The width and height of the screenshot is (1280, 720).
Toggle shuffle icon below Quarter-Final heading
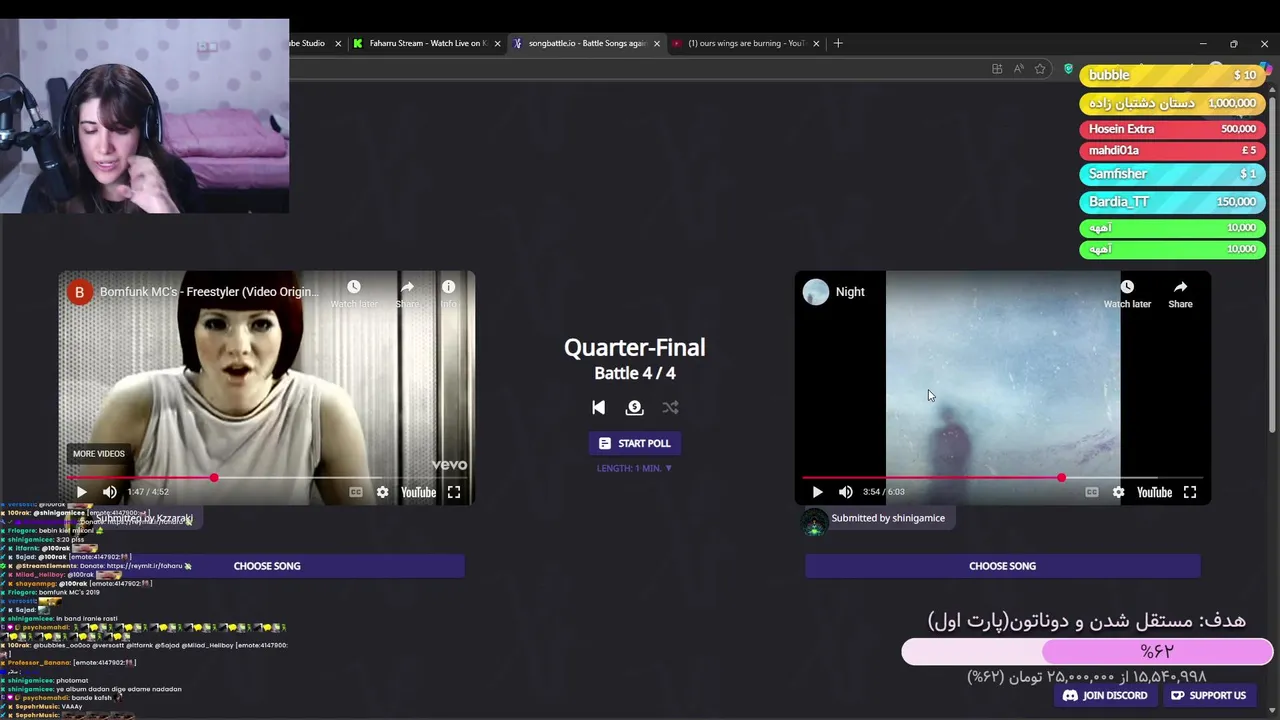pyautogui.click(x=670, y=407)
